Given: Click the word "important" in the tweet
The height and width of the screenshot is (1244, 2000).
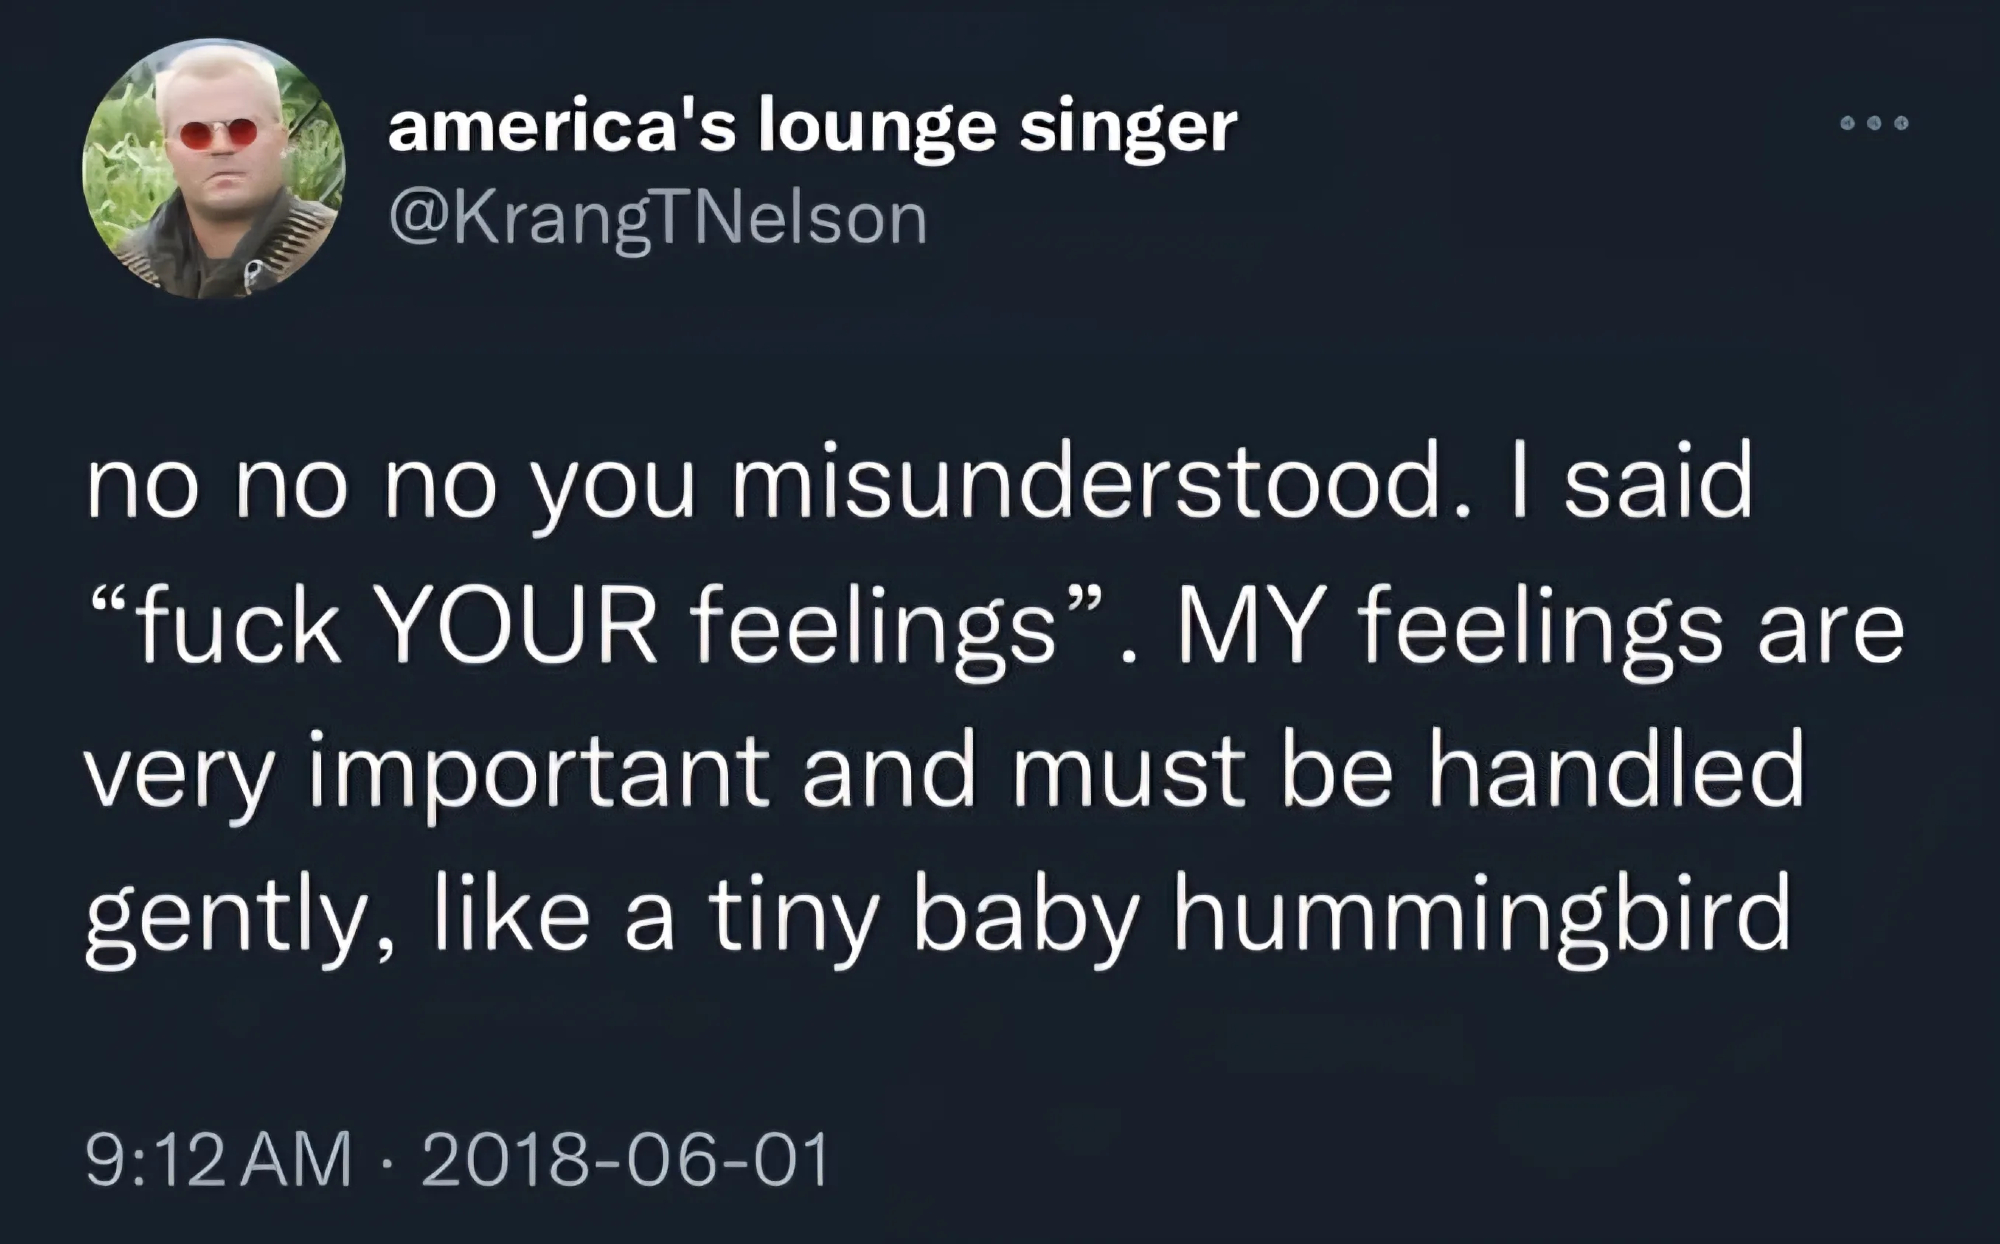Looking at the screenshot, I should tap(538, 774).
